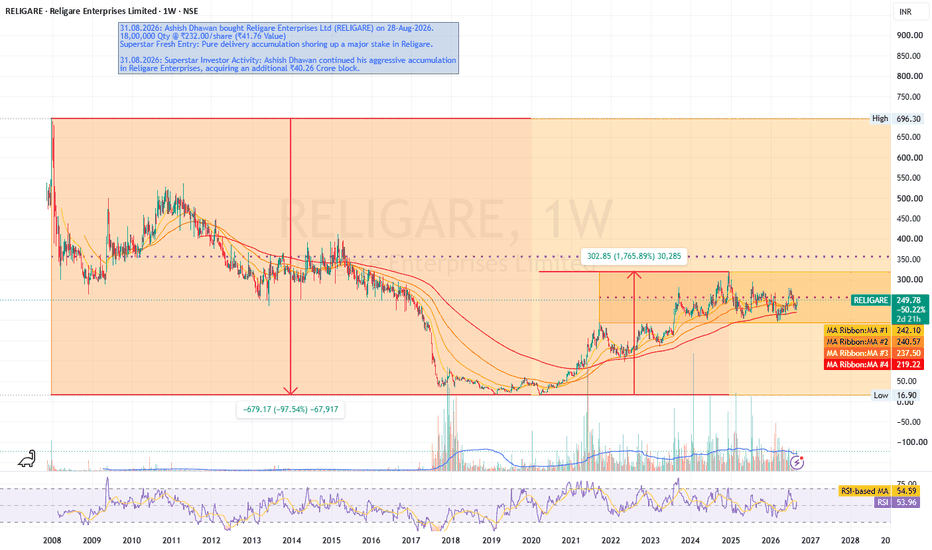Click the dinosaur logo icon beside volume pane

[x=27, y=458]
